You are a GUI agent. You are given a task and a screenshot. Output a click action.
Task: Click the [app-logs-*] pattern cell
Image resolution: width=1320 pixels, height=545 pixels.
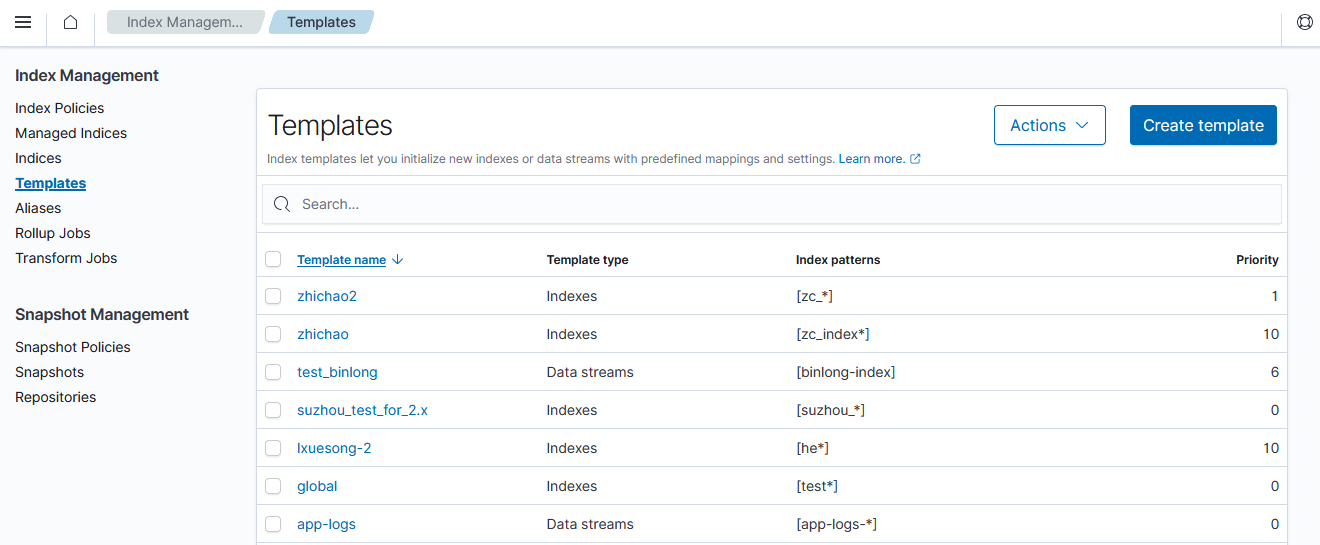[x=836, y=524]
